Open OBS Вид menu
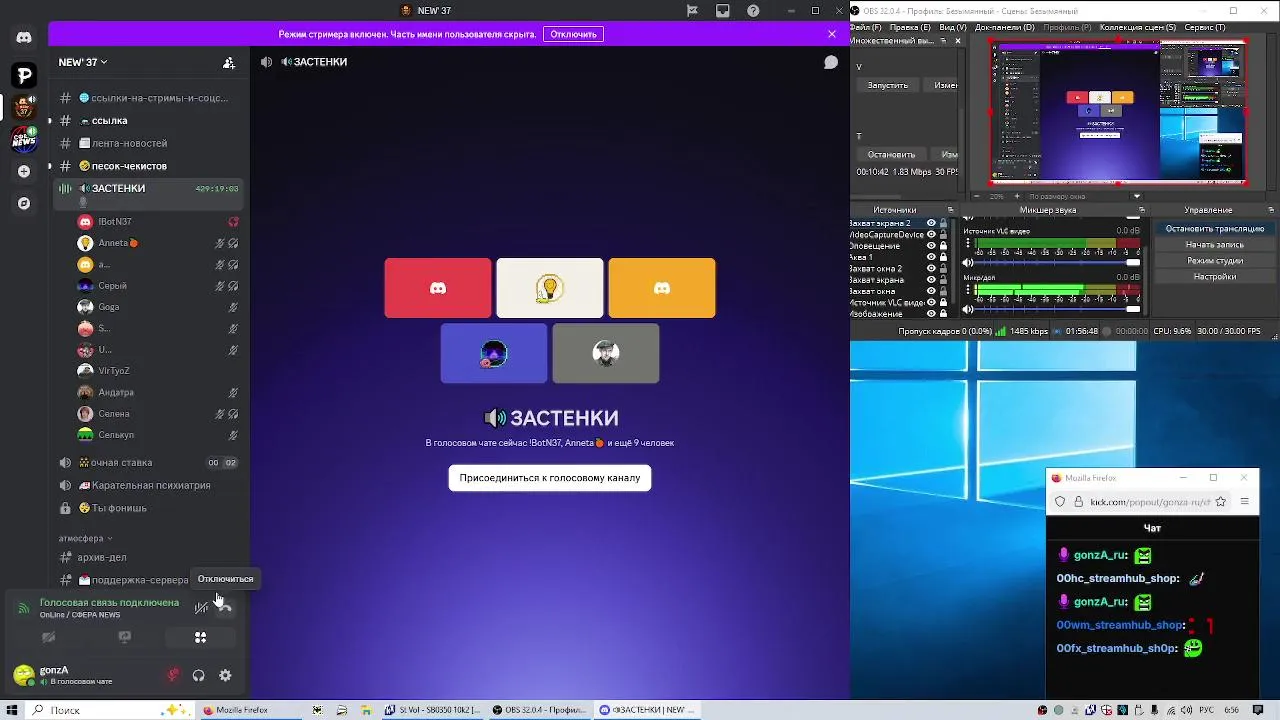 point(953,27)
